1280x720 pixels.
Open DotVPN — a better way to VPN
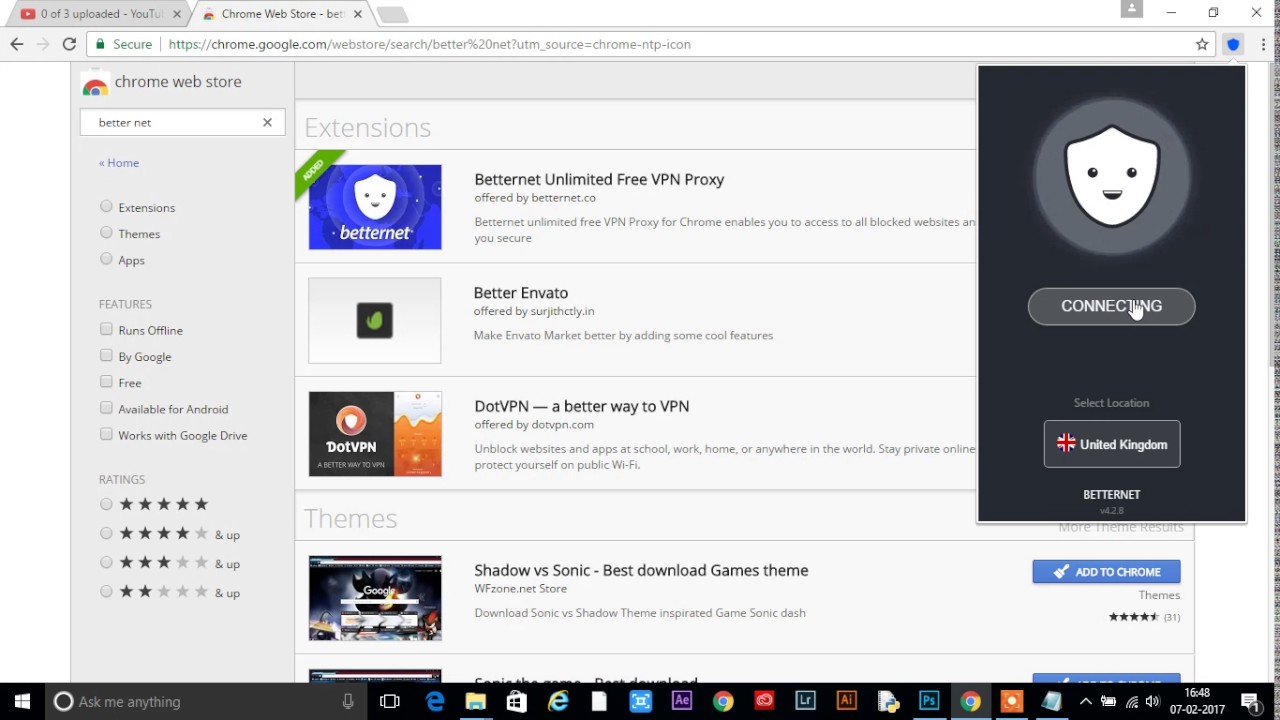[x=582, y=406]
